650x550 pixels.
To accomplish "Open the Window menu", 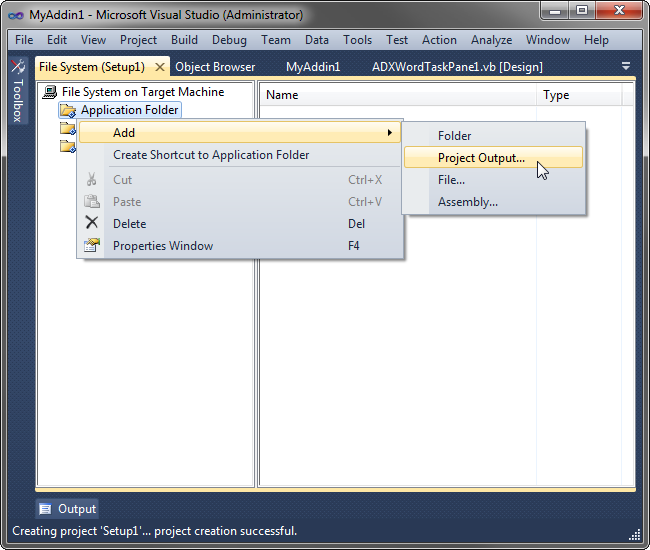I will click(548, 40).
